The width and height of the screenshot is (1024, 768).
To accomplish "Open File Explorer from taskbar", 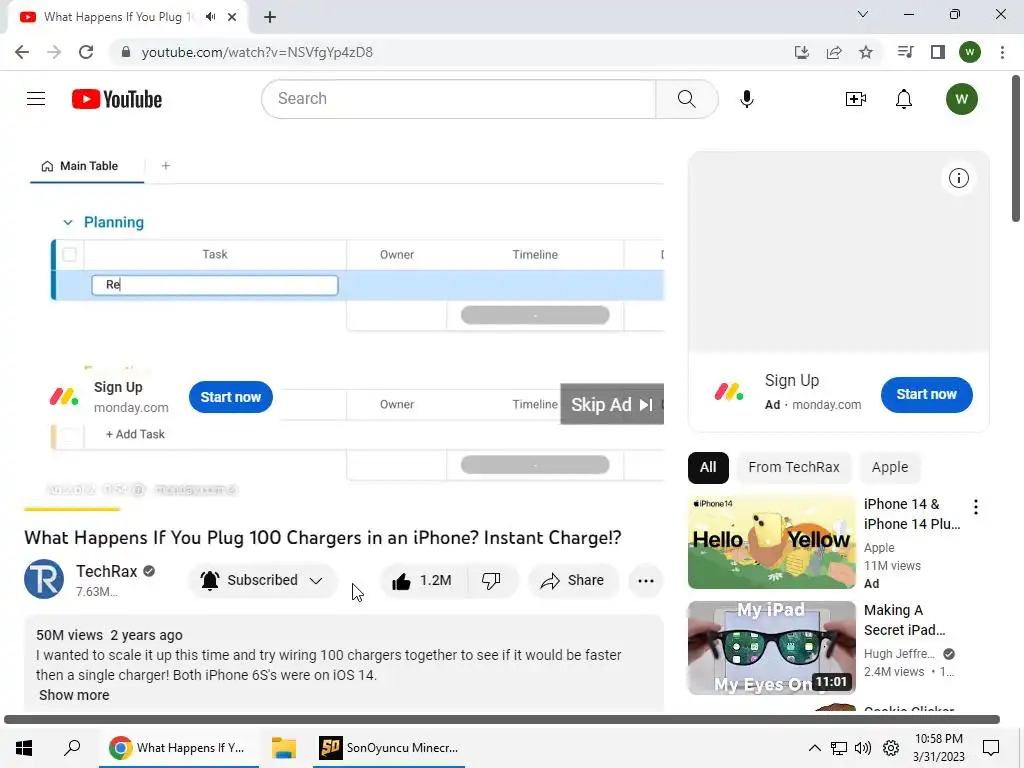I will tap(284, 748).
